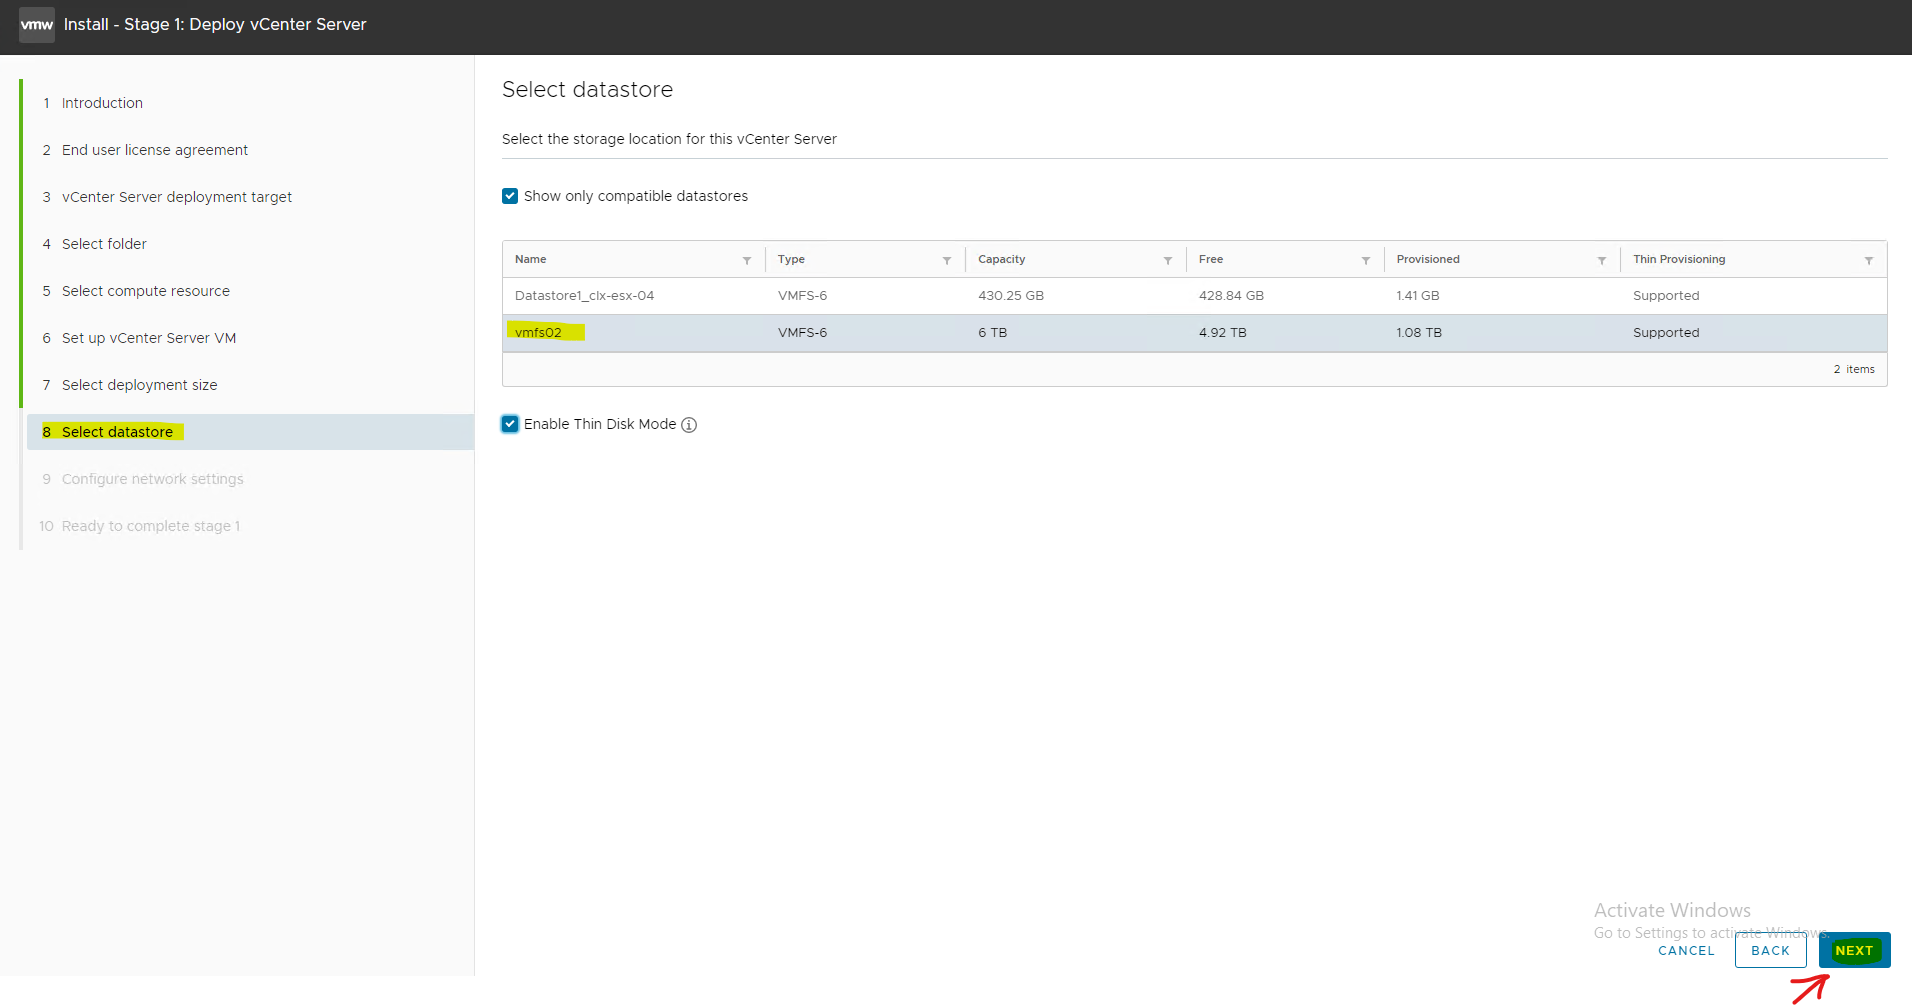This screenshot has height=1005, width=1912.
Task: Toggle Enable Thin Disk Mode checkbox
Action: pos(510,424)
